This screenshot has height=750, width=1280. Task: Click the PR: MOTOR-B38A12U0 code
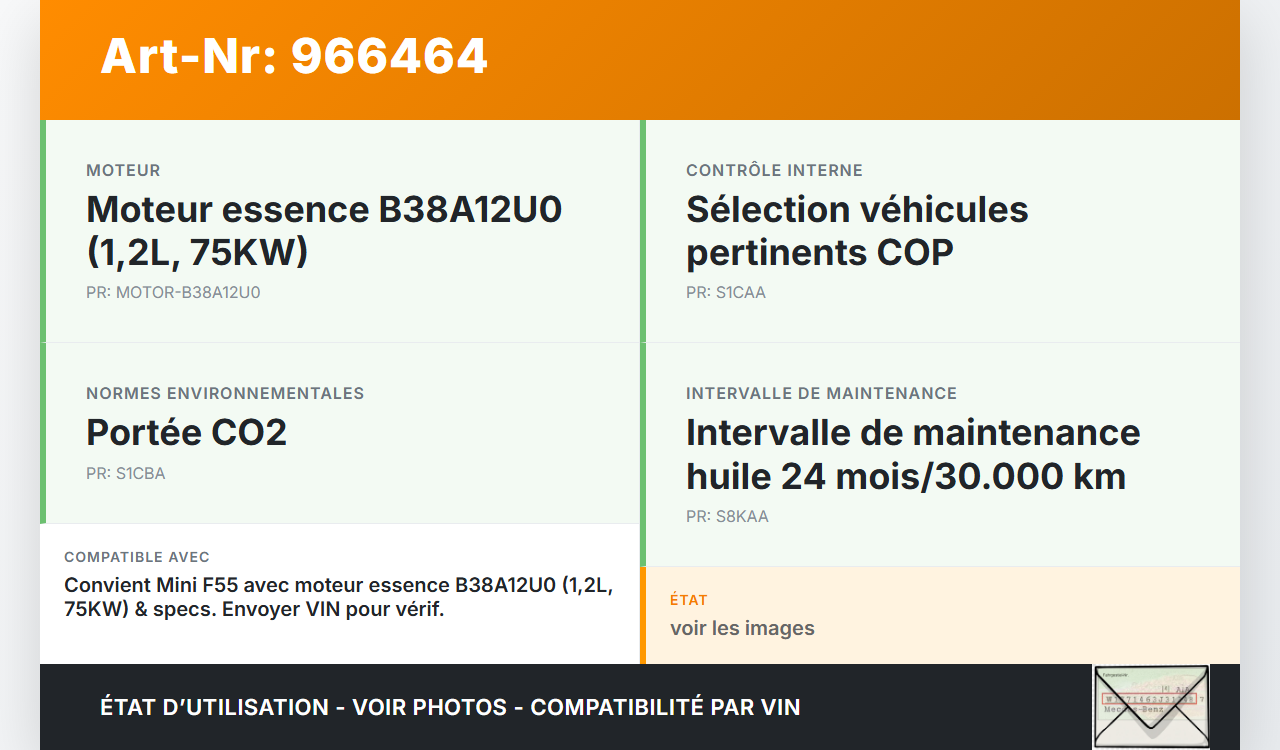pos(173,293)
